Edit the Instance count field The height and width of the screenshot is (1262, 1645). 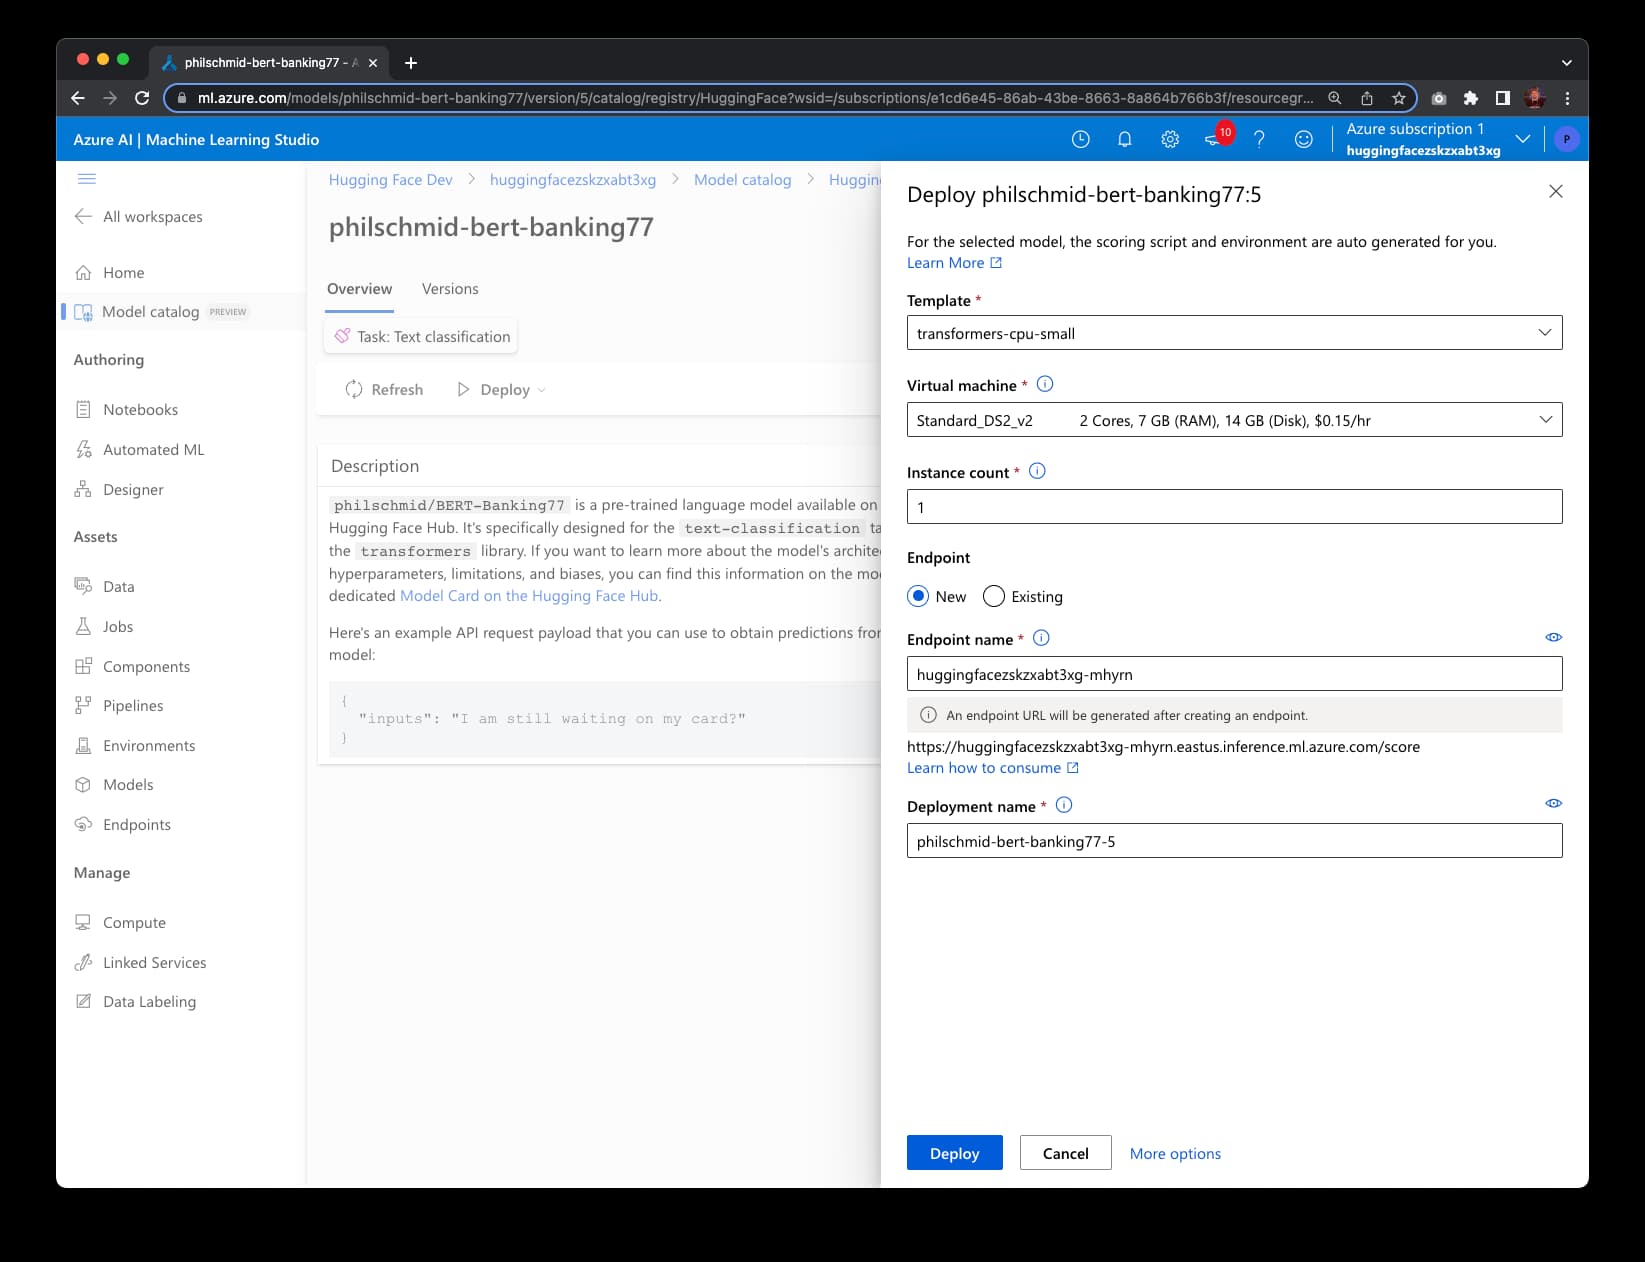pos(1234,506)
